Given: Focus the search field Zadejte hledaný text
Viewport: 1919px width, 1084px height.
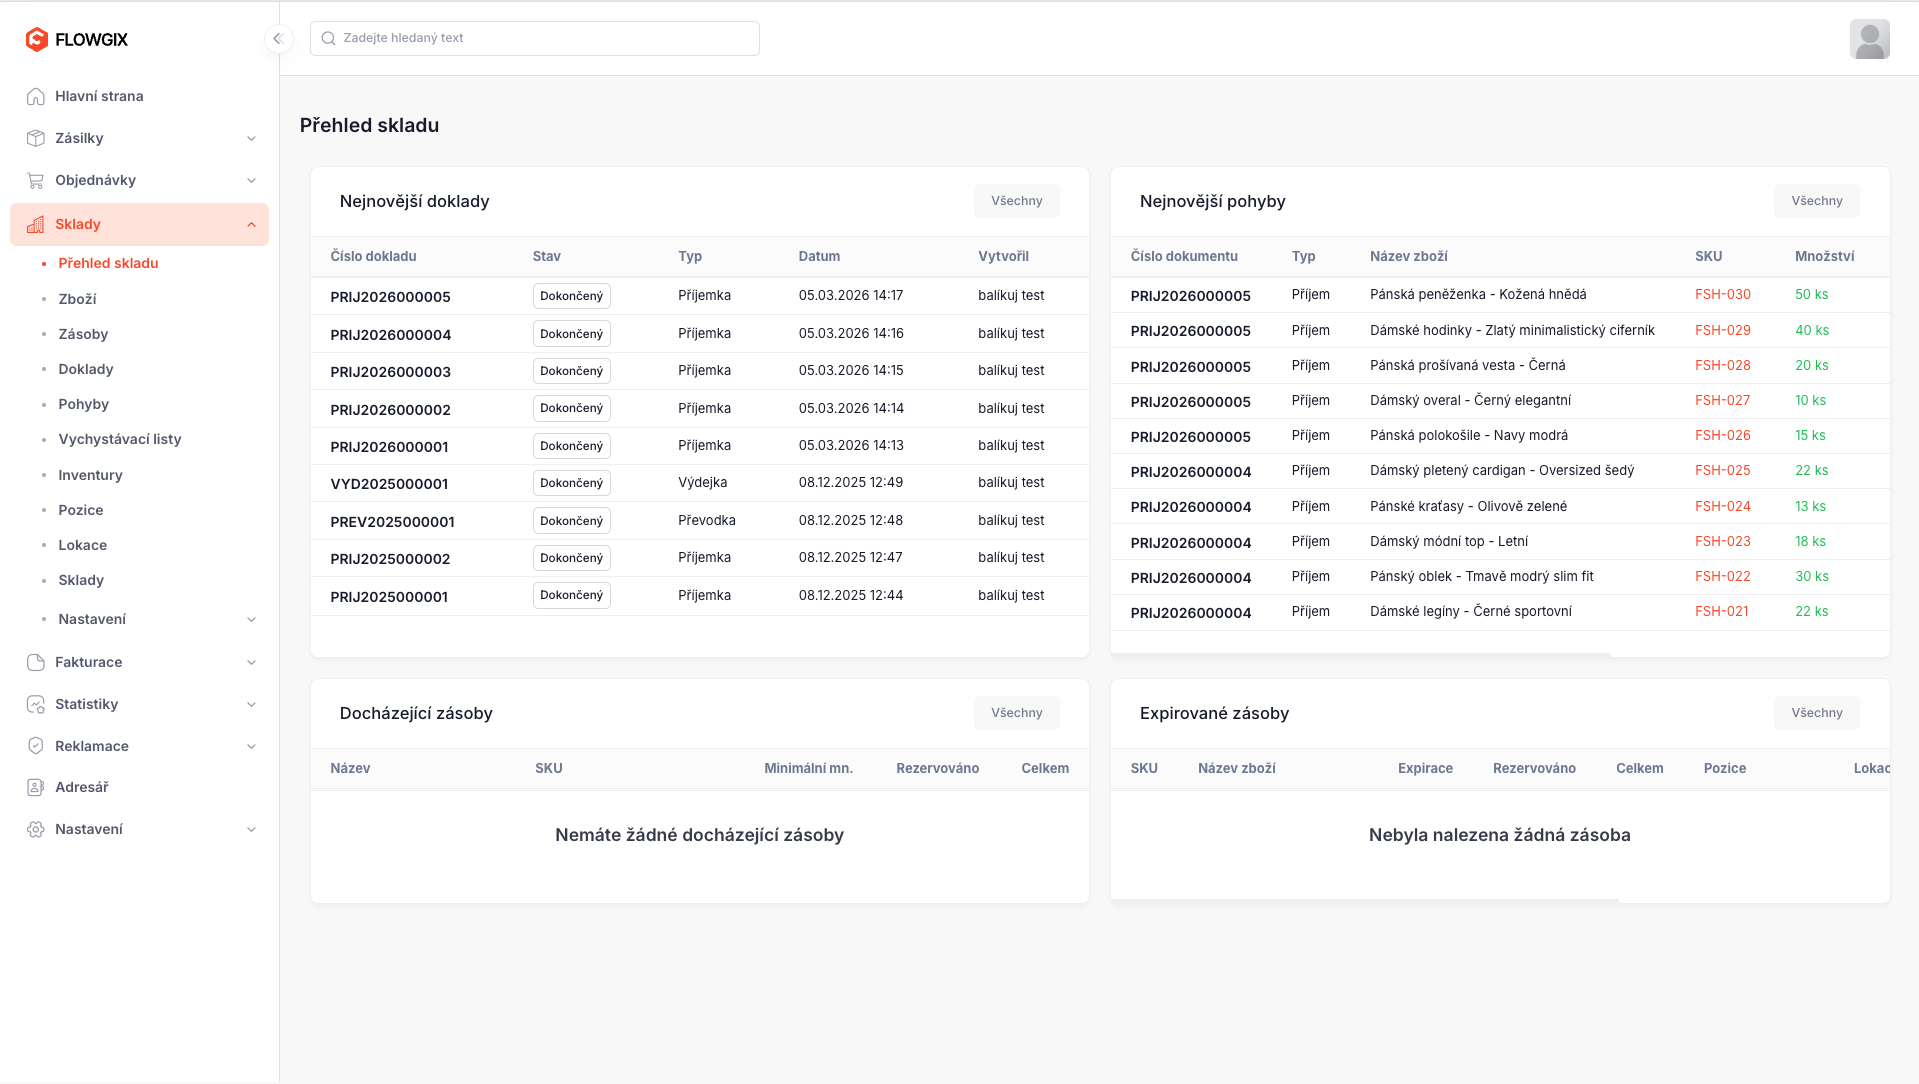Looking at the screenshot, I should click(x=535, y=38).
